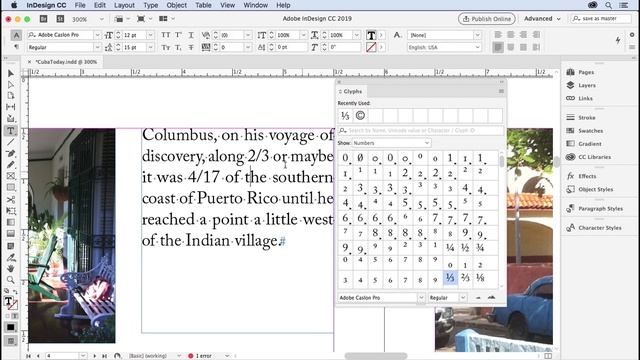Open the font family dropdown
This screenshot has width=640, height=360.
pos(97,35)
